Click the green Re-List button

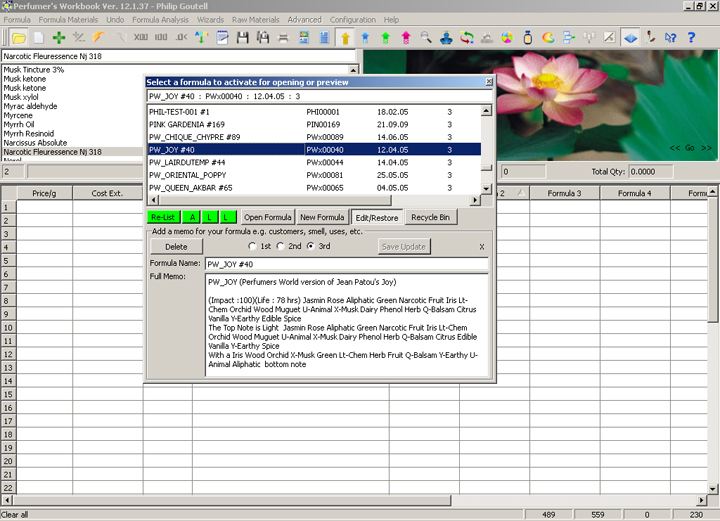(163, 217)
